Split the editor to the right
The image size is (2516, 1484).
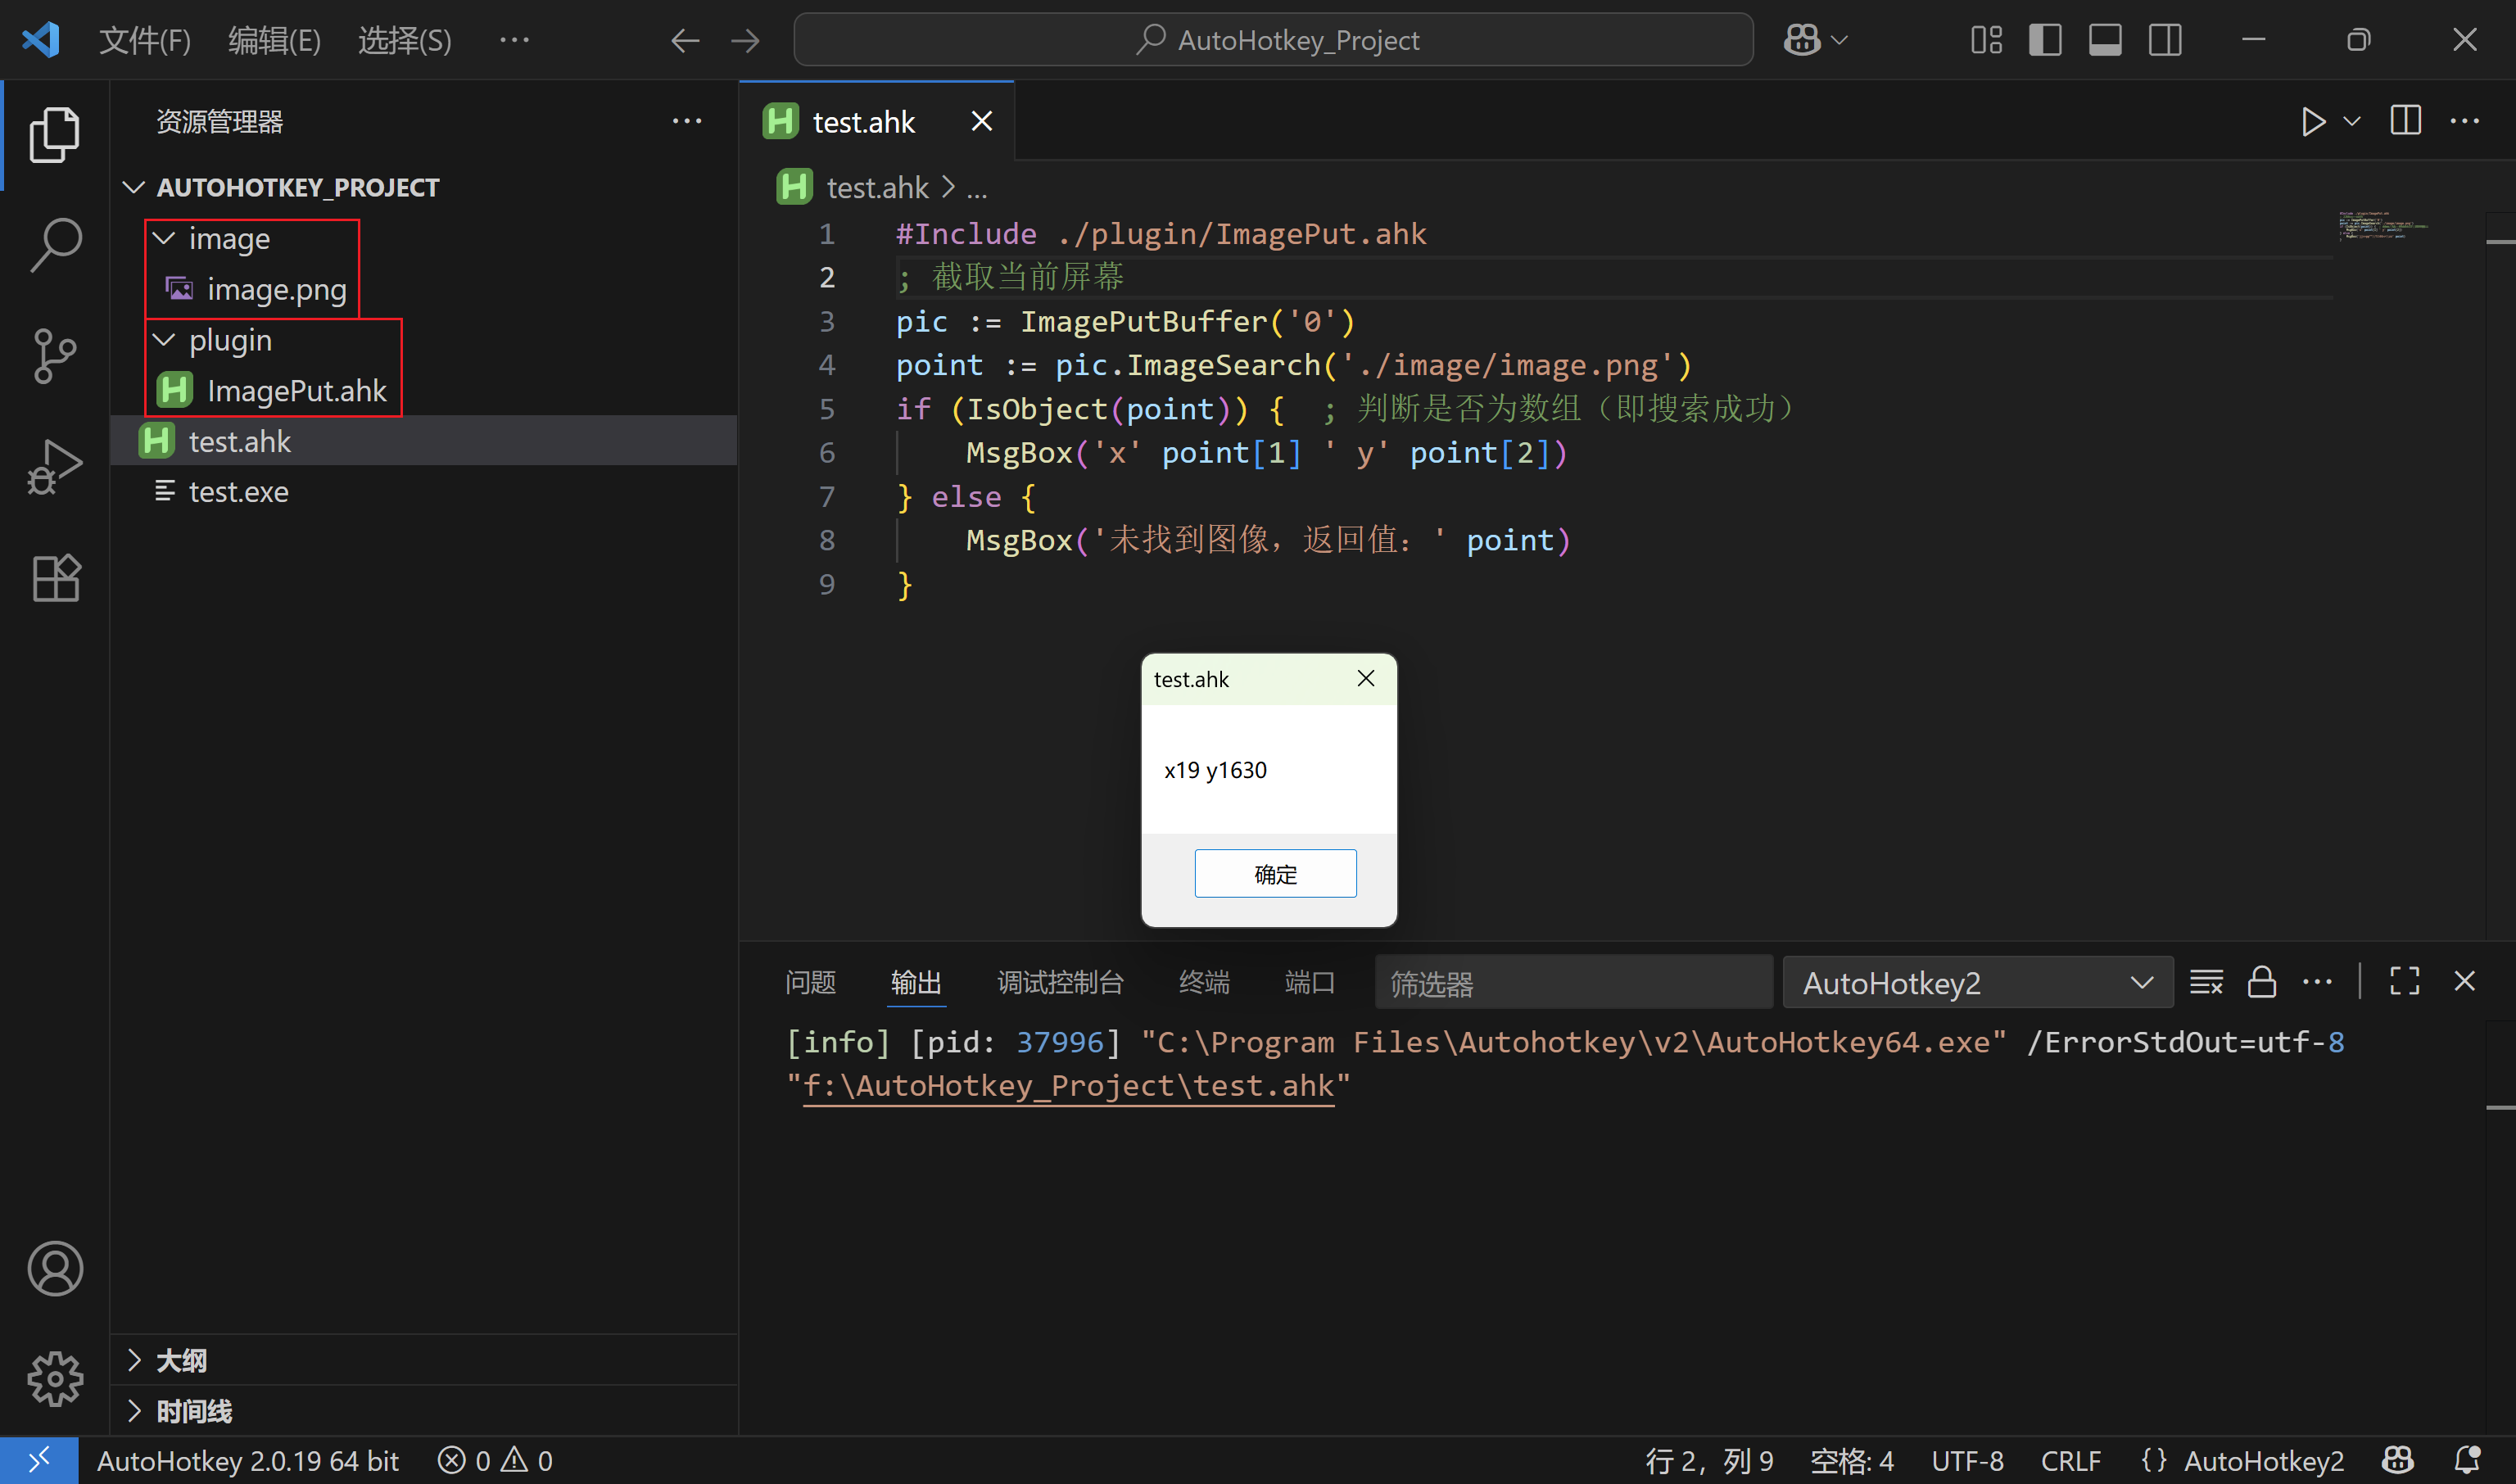coord(2406,121)
